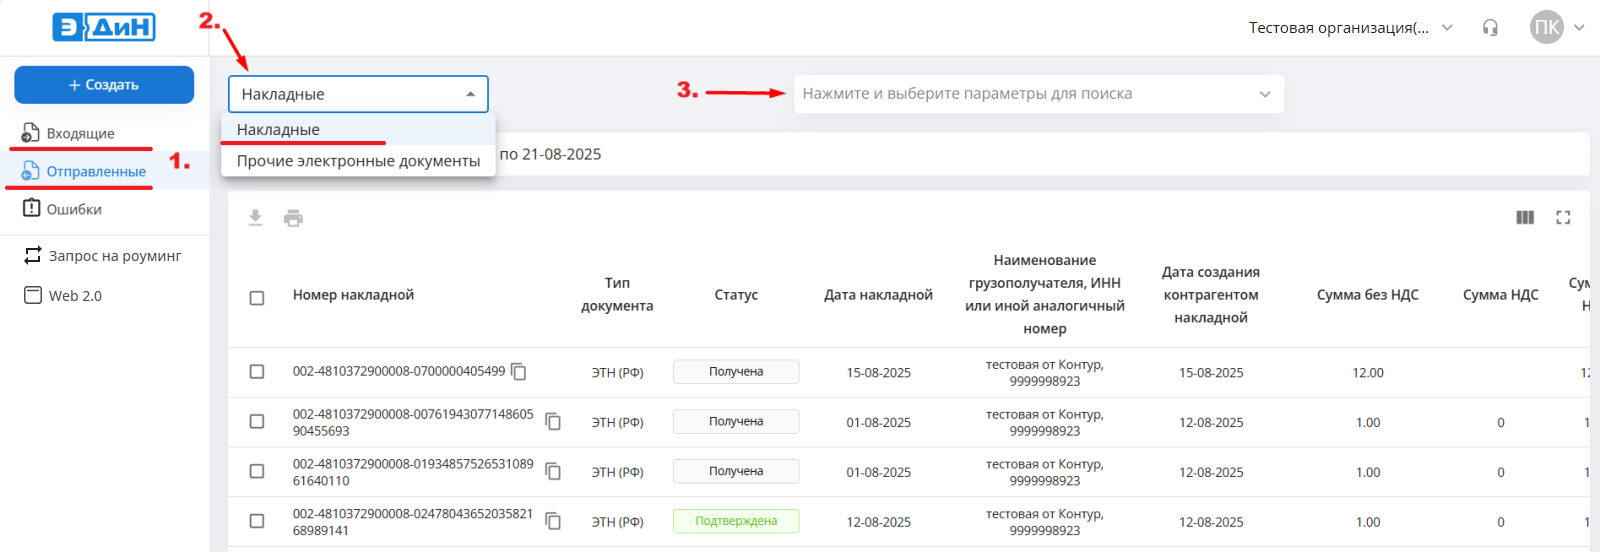Open the ПК user profile menu
Image resolution: width=1600 pixels, height=552 pixels.
coord(1557,28)
